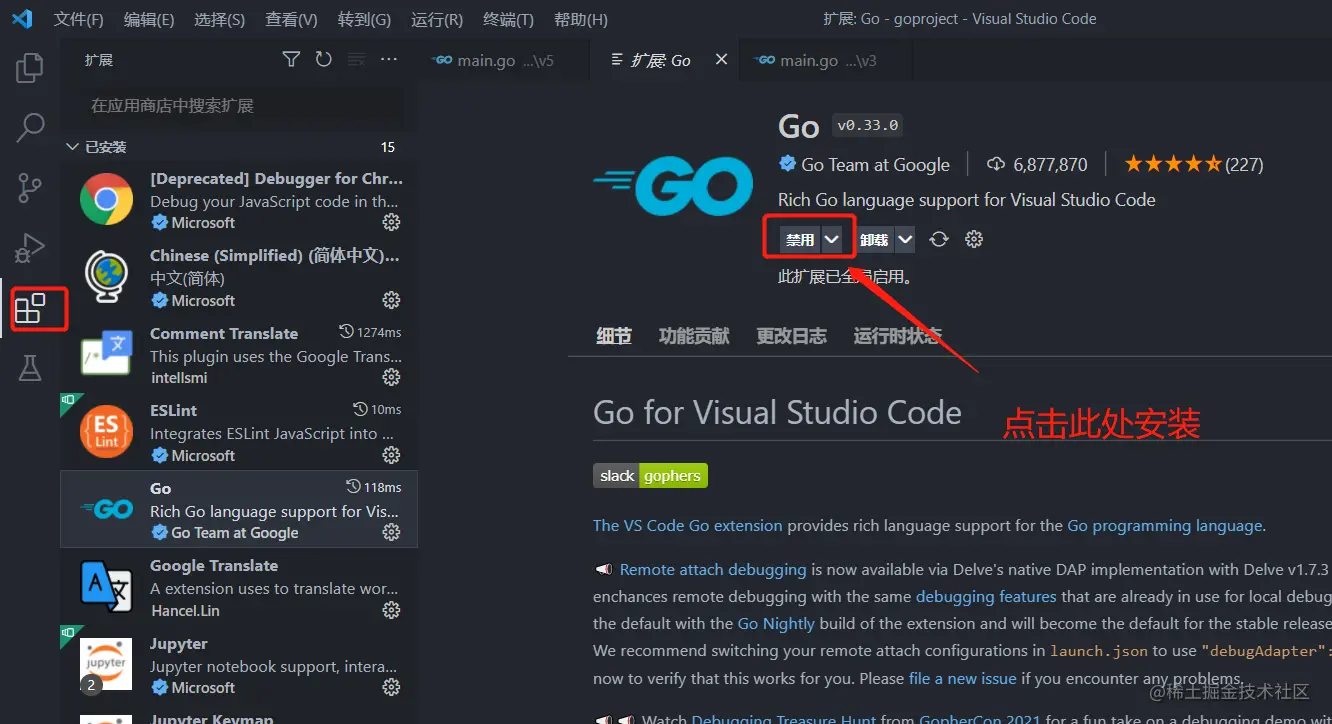Image resolution: width=1332 pixels, height=724 pixels.
Task: Open gear settings for Google Translate
Action: pos(392,610)
